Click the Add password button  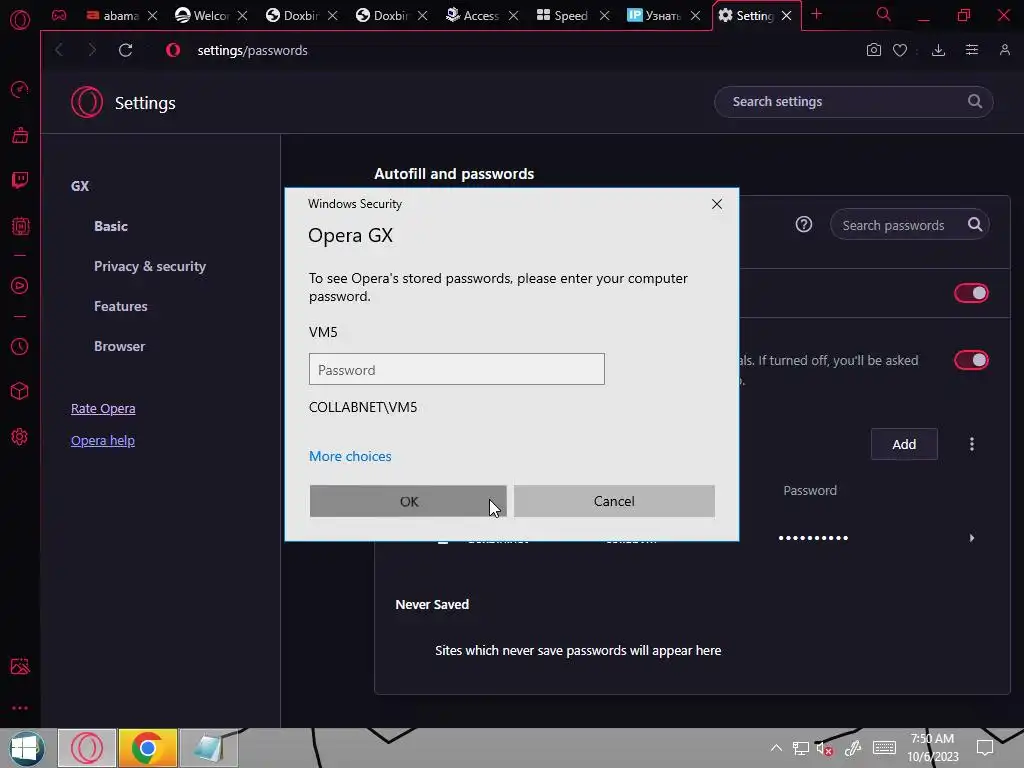click(x=904, y=444)
